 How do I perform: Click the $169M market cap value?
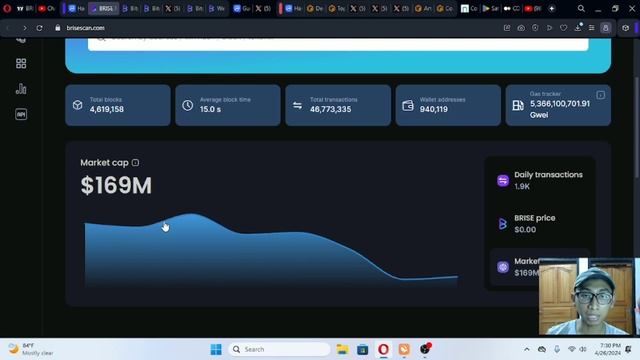[x=116, y=185]
